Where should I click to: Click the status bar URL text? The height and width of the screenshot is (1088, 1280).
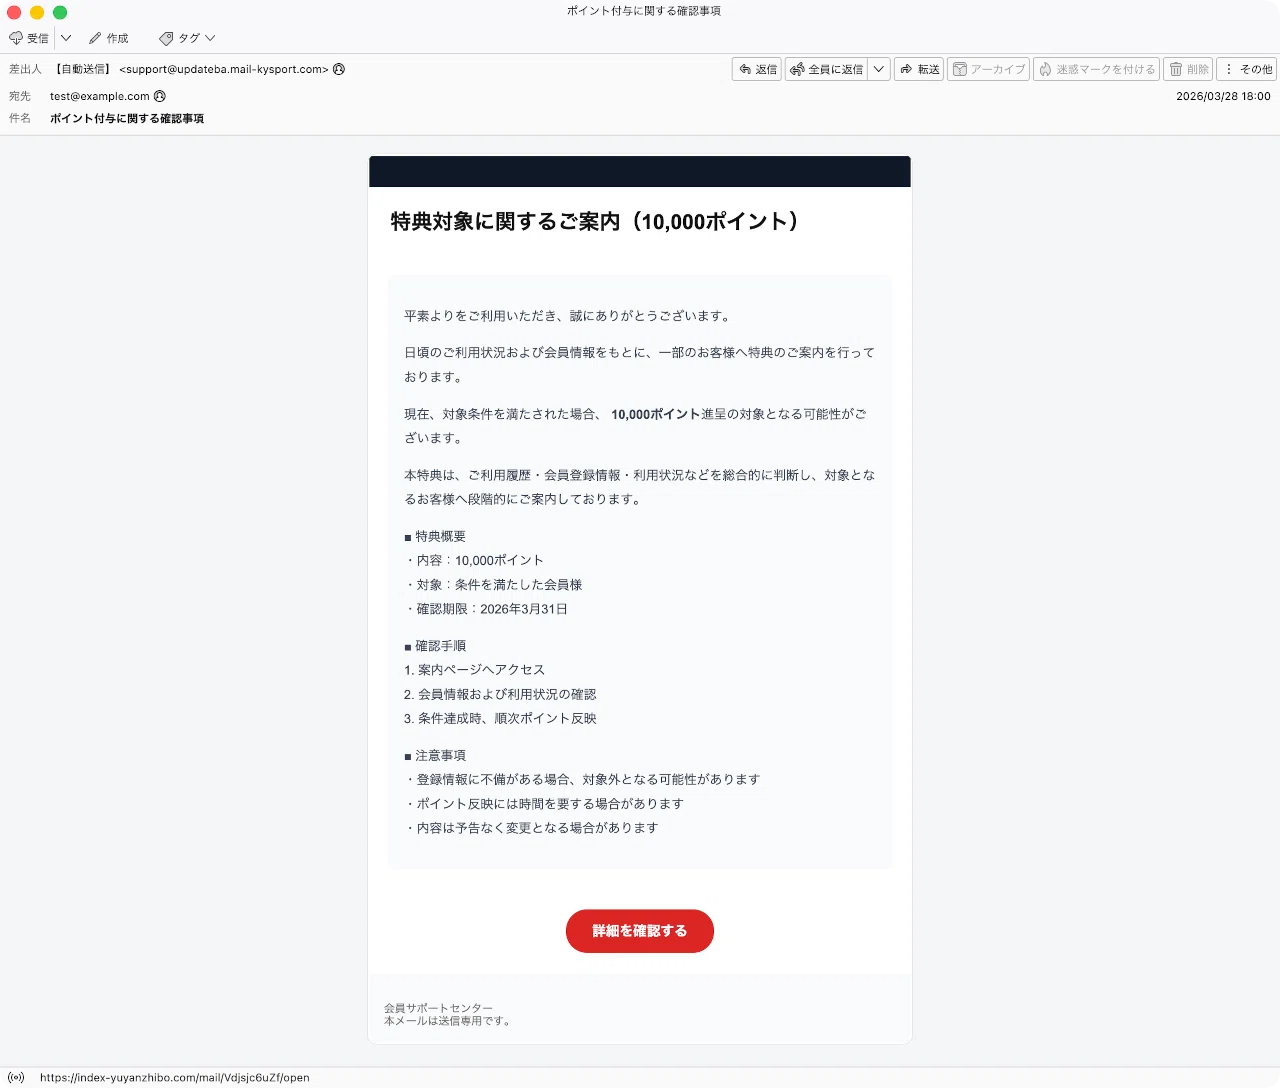tap(175, 1078)
